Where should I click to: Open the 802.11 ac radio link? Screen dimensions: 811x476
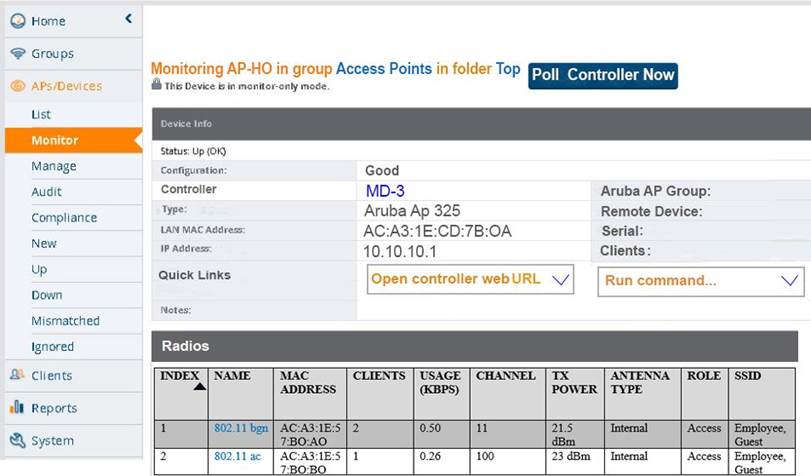click(237, 456)
